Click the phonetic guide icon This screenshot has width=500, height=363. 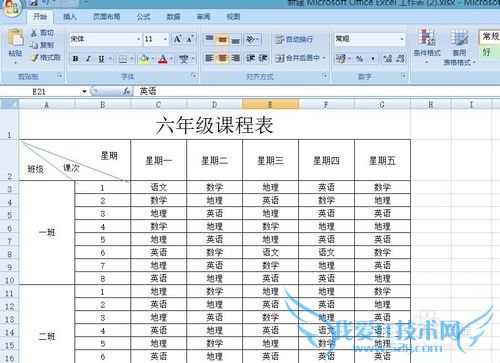click(184, 59)
